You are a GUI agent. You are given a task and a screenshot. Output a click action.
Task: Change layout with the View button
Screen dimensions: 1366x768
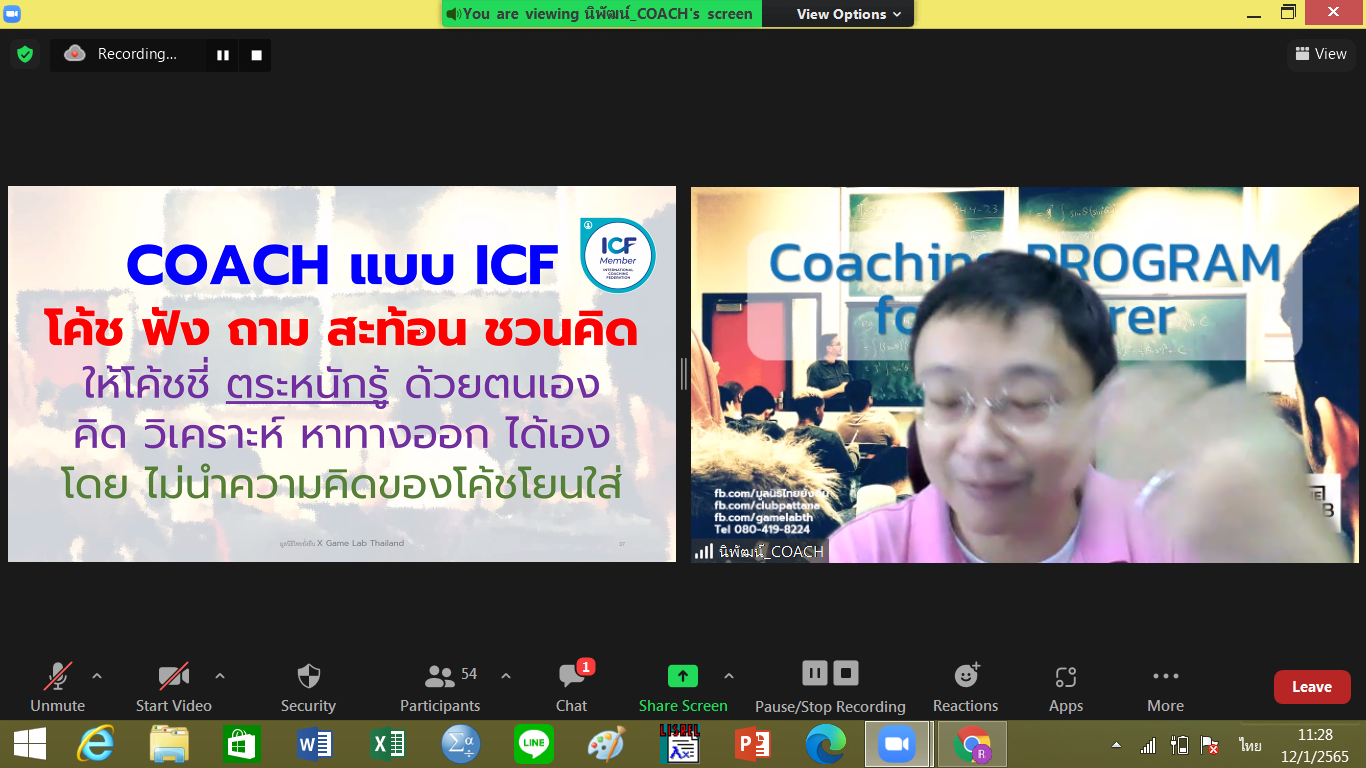(x=1321, y=54)
